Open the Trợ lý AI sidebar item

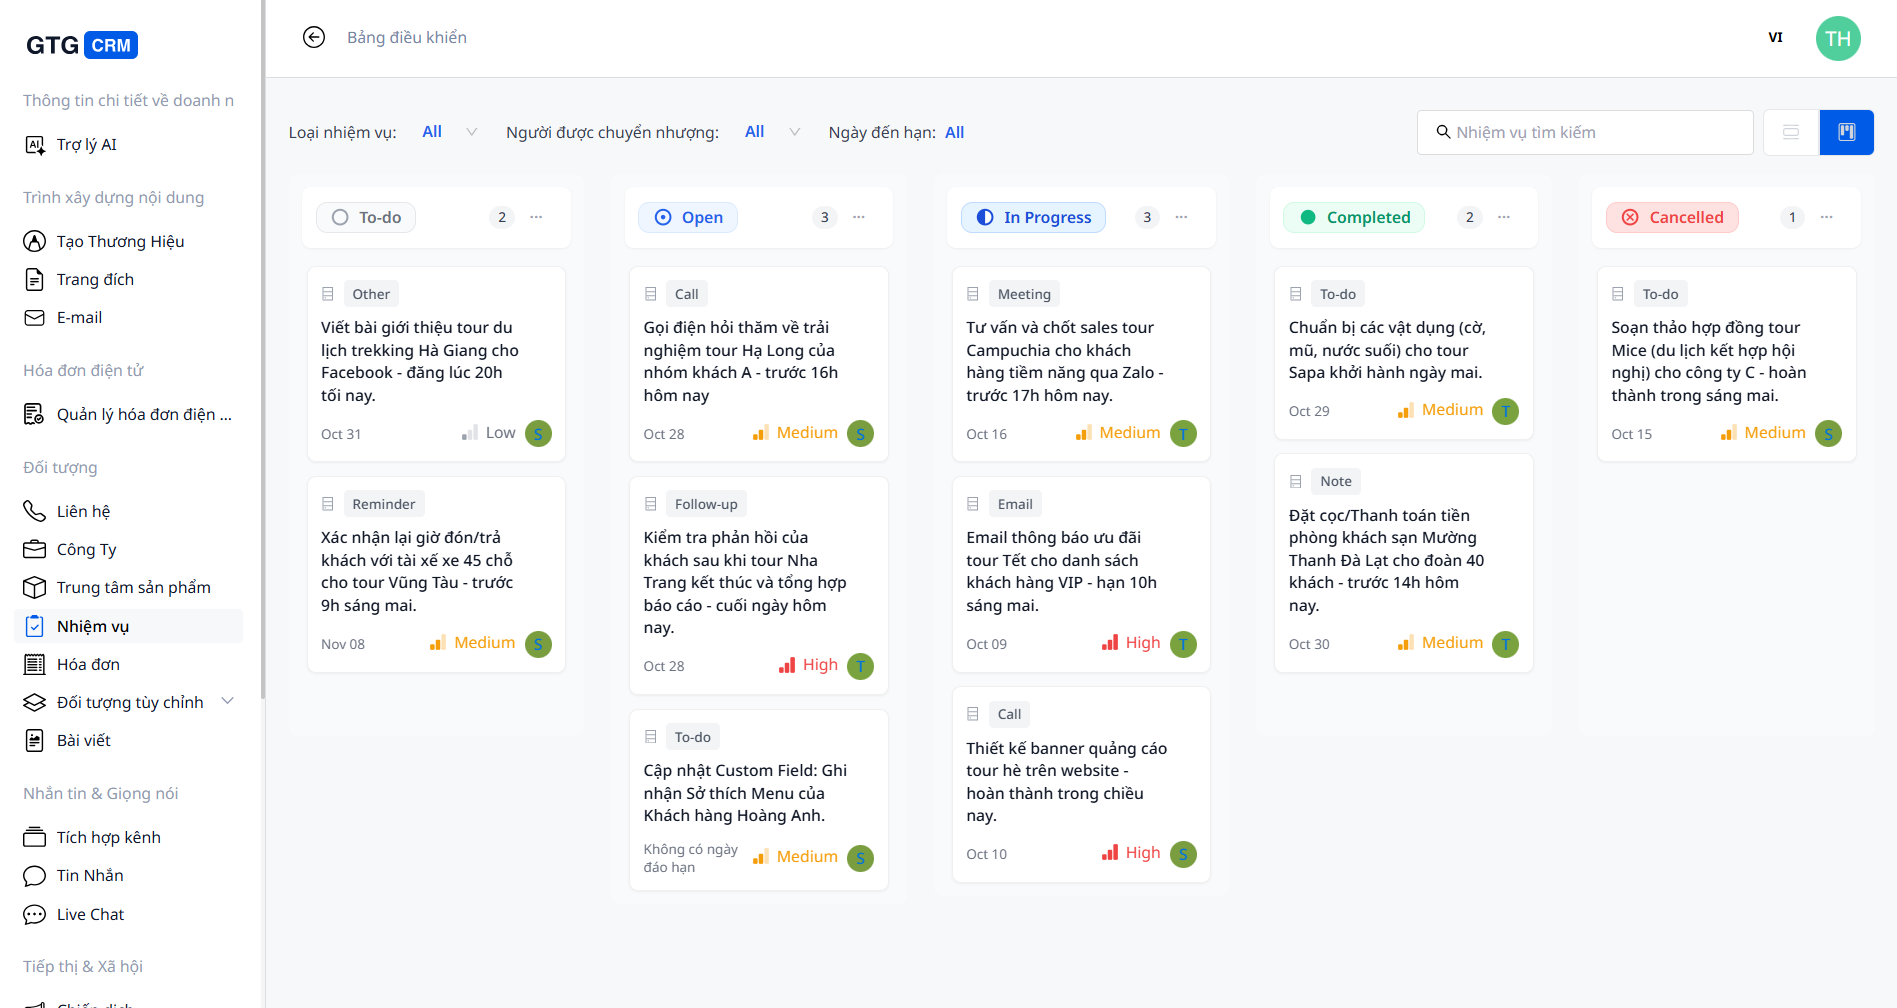point(86,145)
